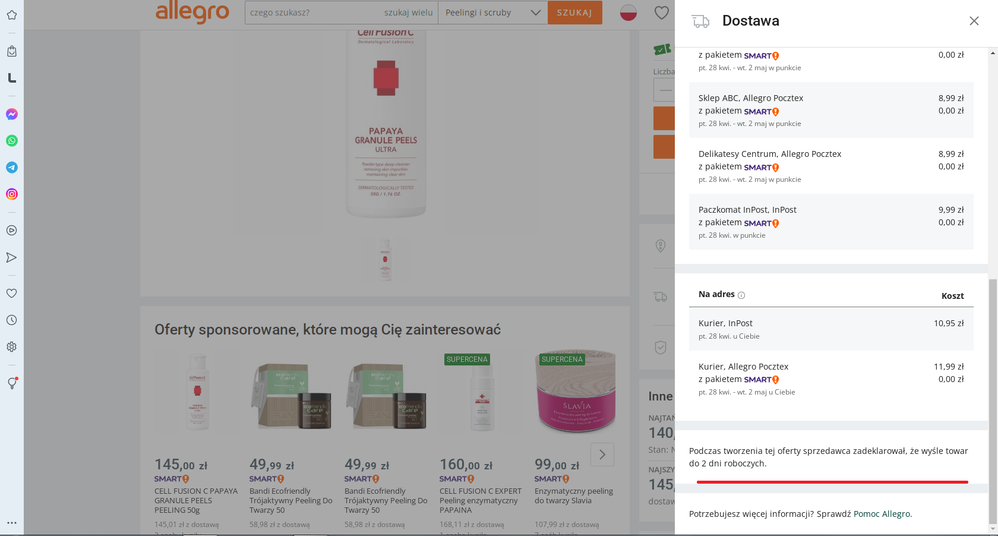Launch Telegram sidebar panel
Screen dimensions: 998x536
tap(12, 167)
